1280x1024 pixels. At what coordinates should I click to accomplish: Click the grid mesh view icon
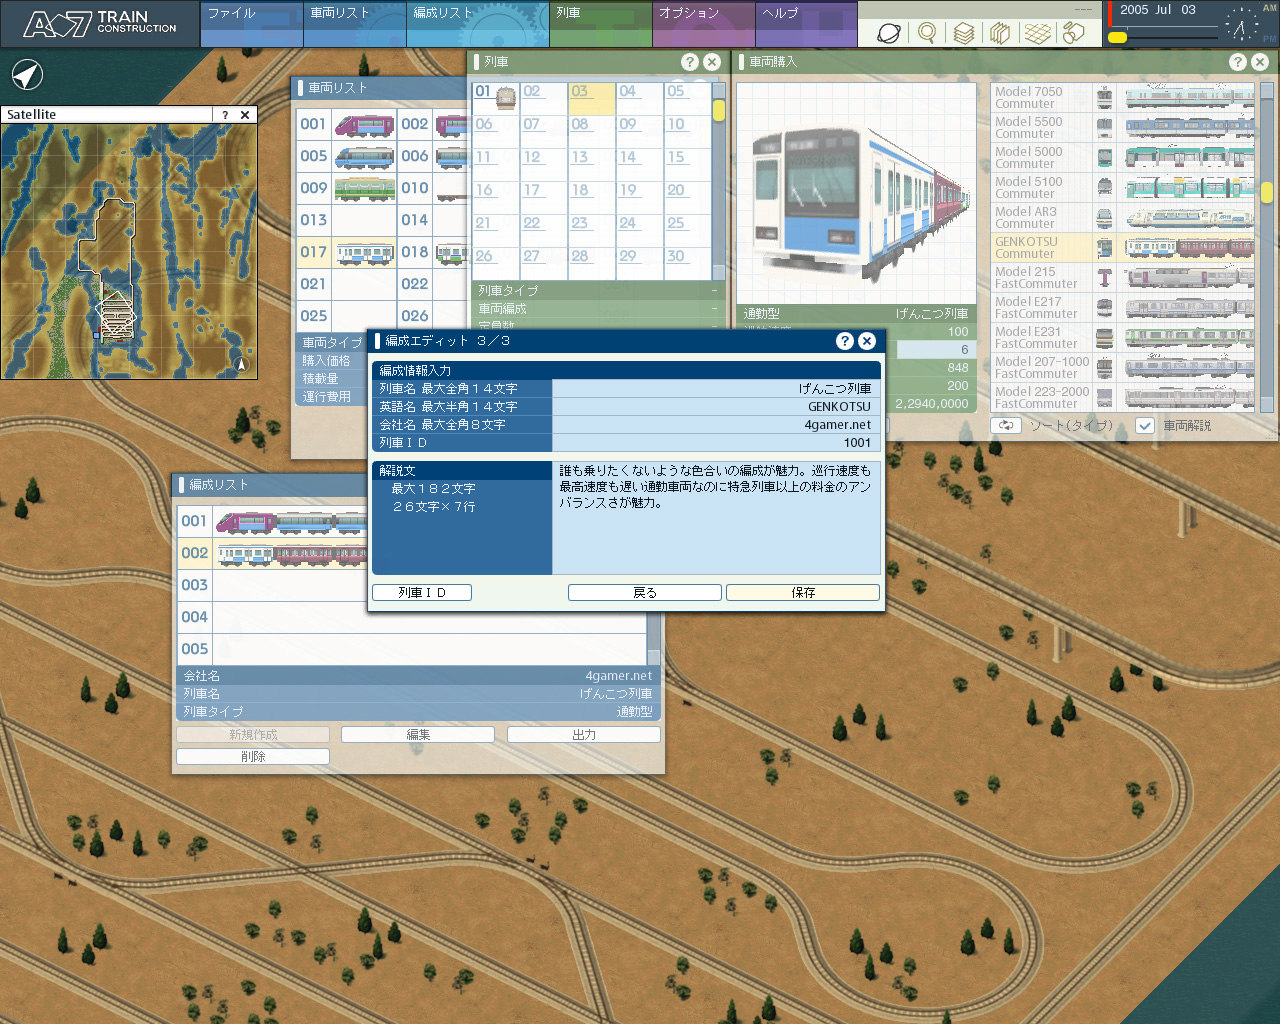tap(1037, 33)
